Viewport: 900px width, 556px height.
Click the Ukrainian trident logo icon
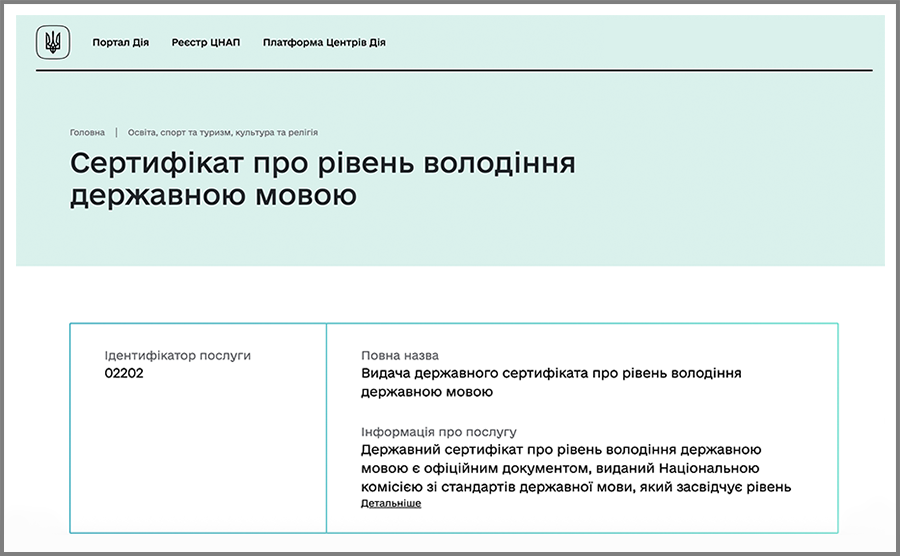(53, 42)
